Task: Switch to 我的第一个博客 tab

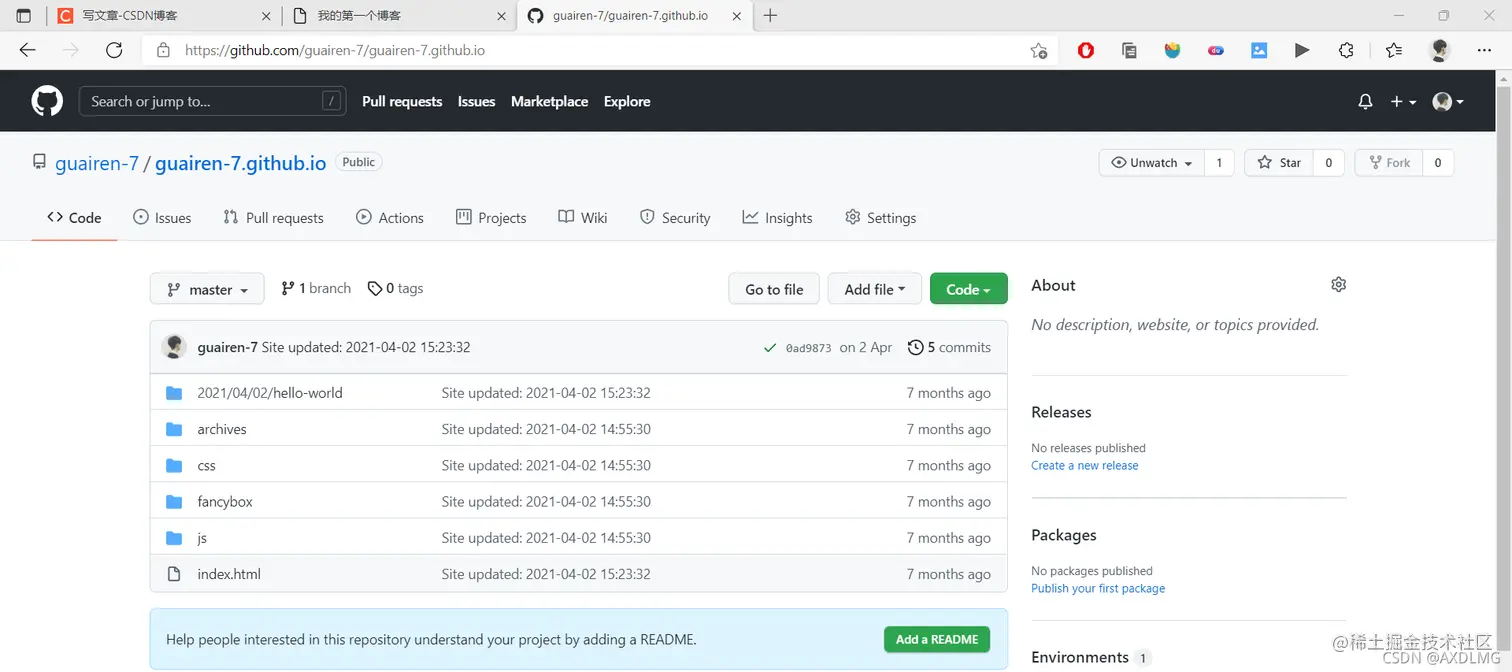Action: [x=399, y=16]
